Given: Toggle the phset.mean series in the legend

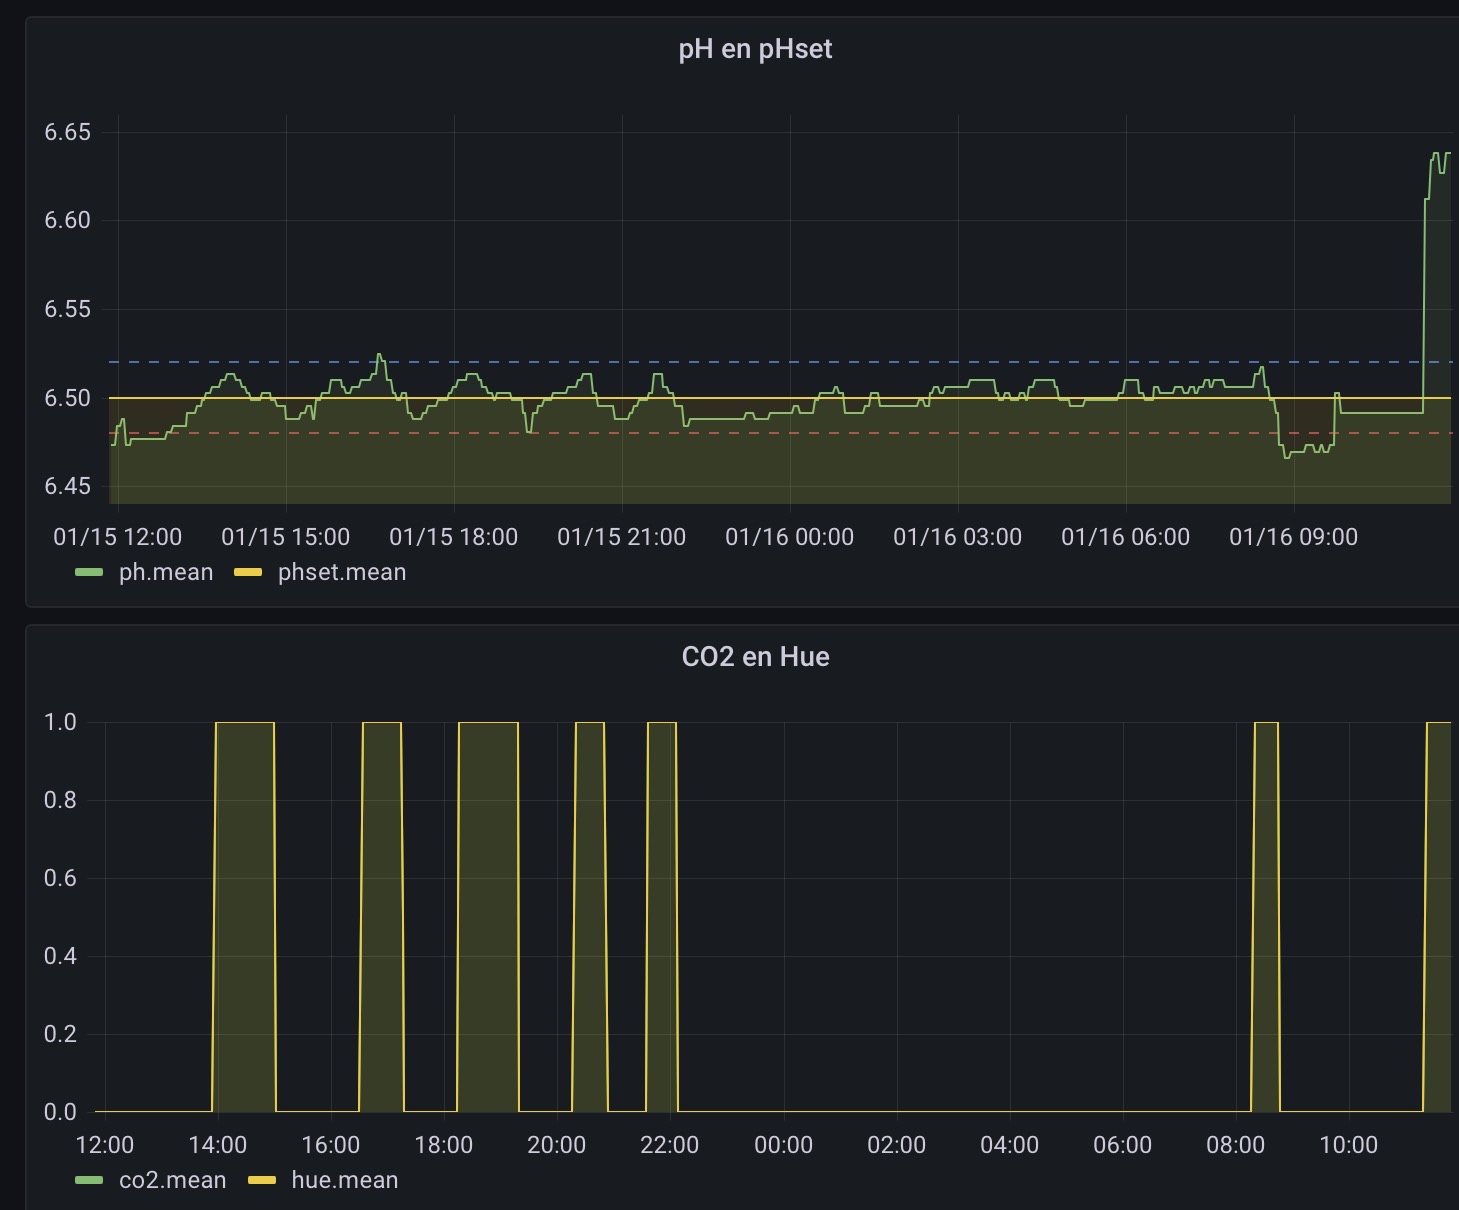Looking at the screenshot, I should [341, 572].
